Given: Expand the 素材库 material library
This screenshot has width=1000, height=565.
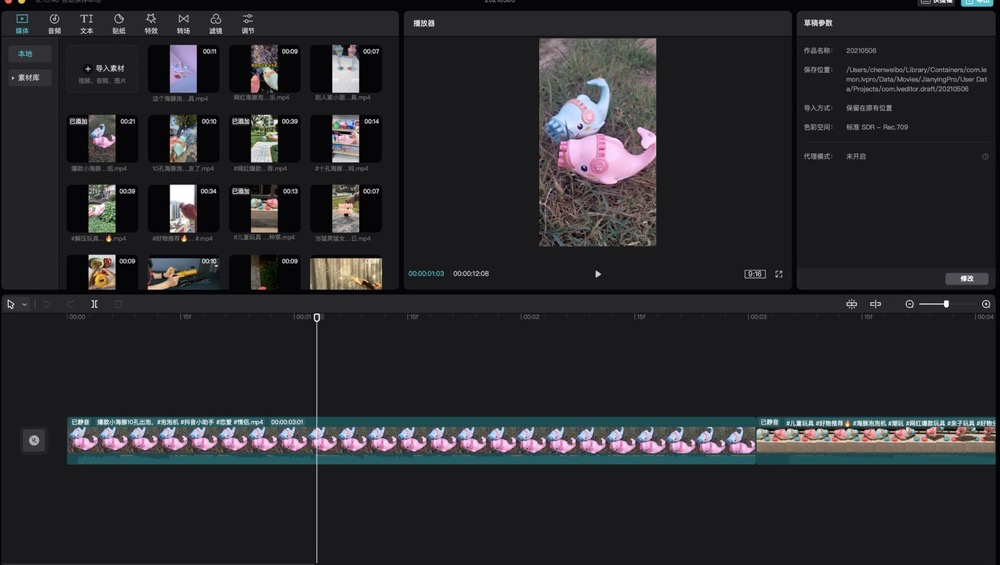Looking at the screenshot, I should [x=29, y=78].
